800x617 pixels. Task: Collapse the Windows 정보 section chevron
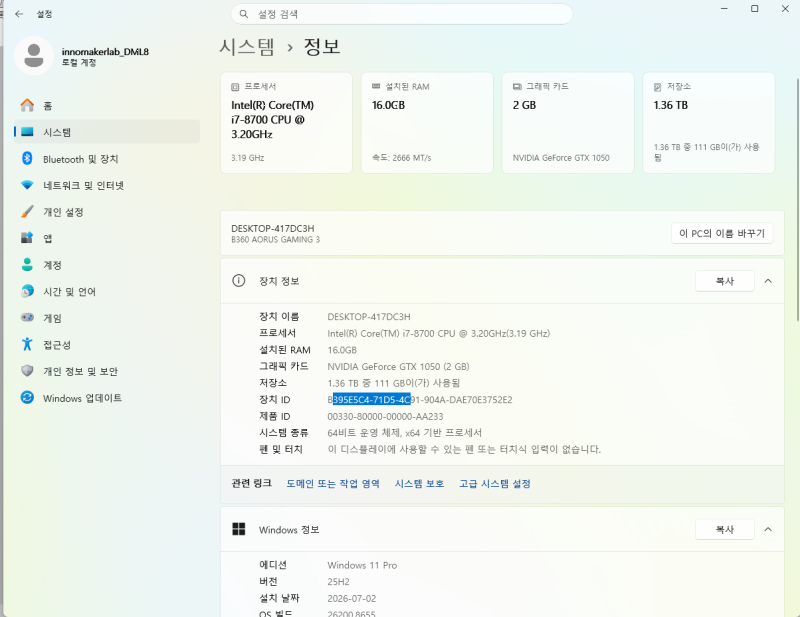[768, 530]
